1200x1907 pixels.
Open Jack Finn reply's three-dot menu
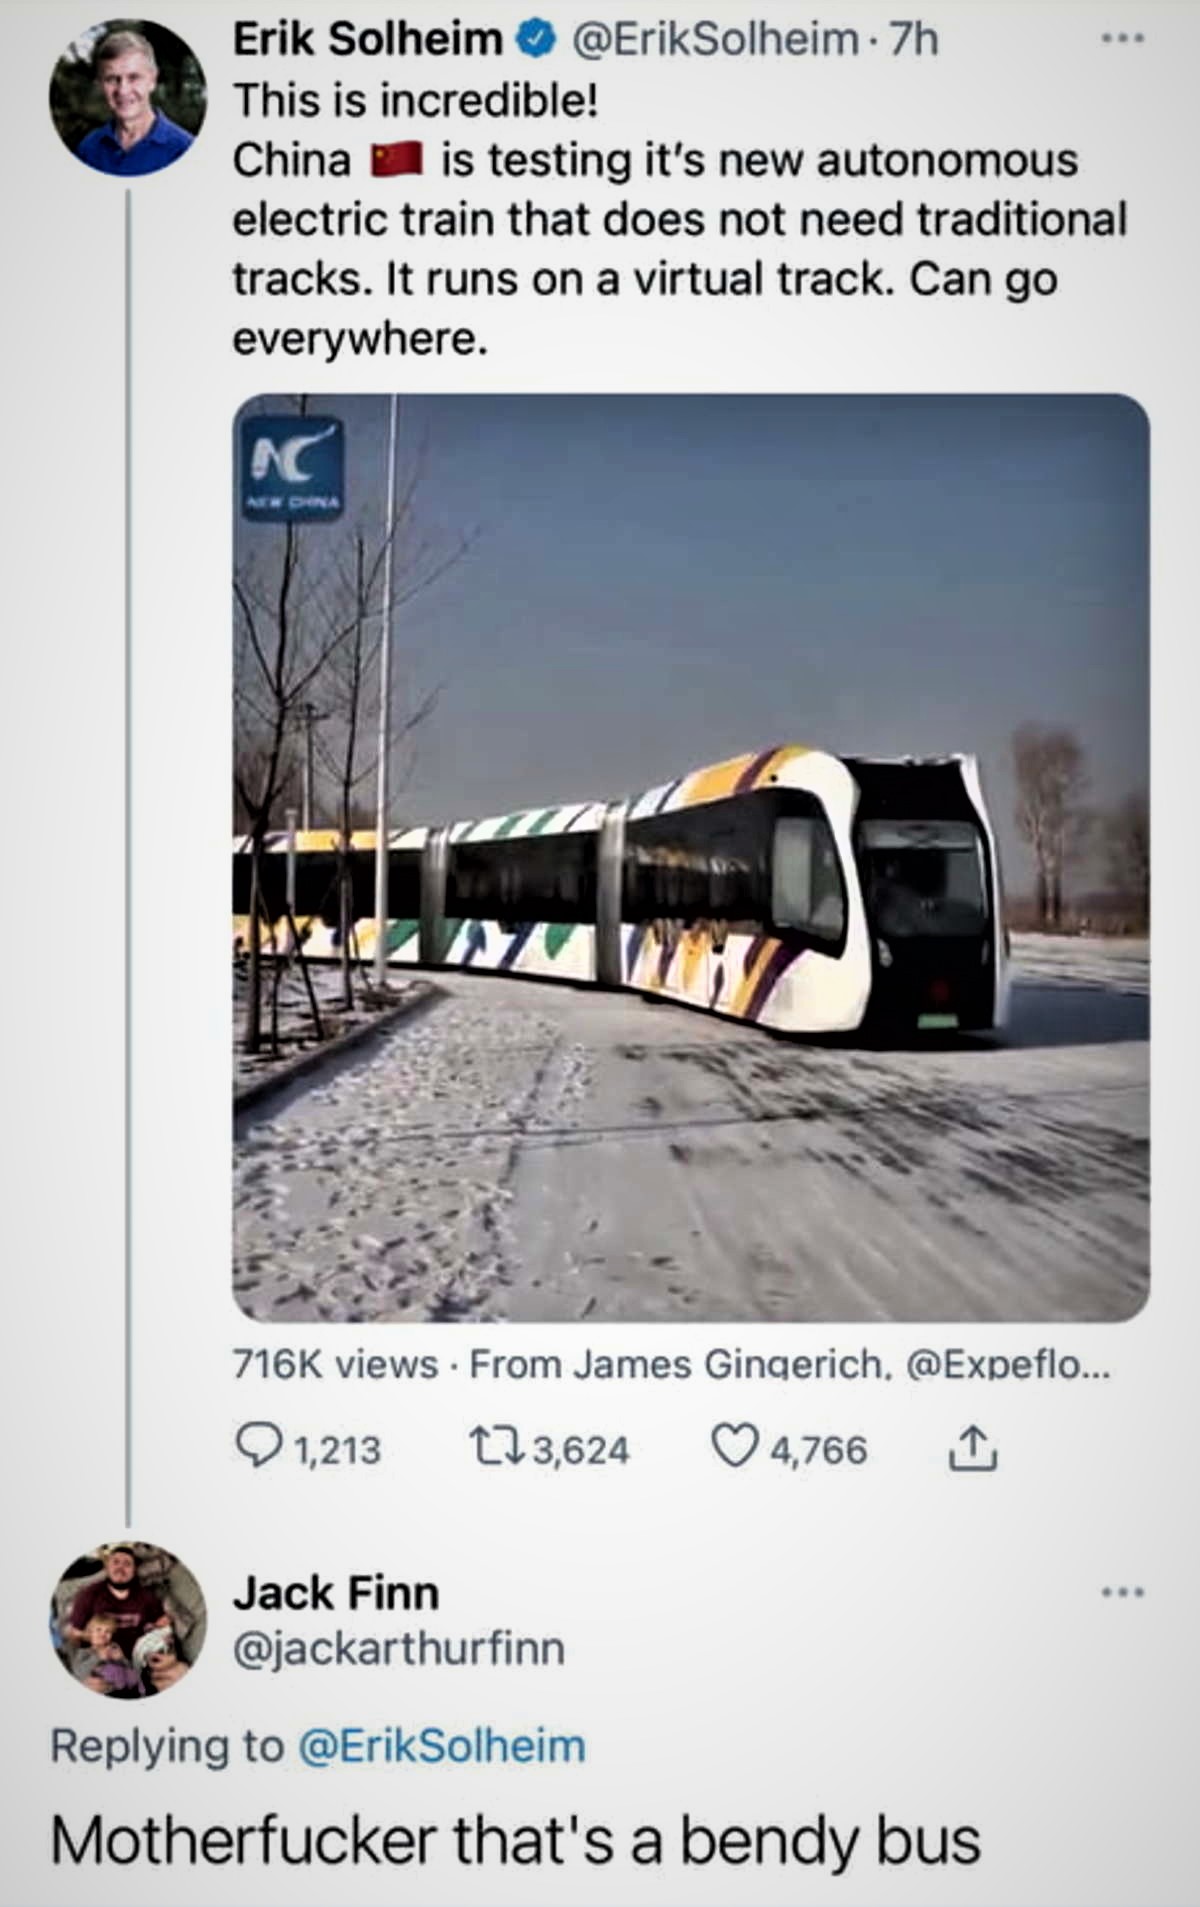point(1122,1592)
